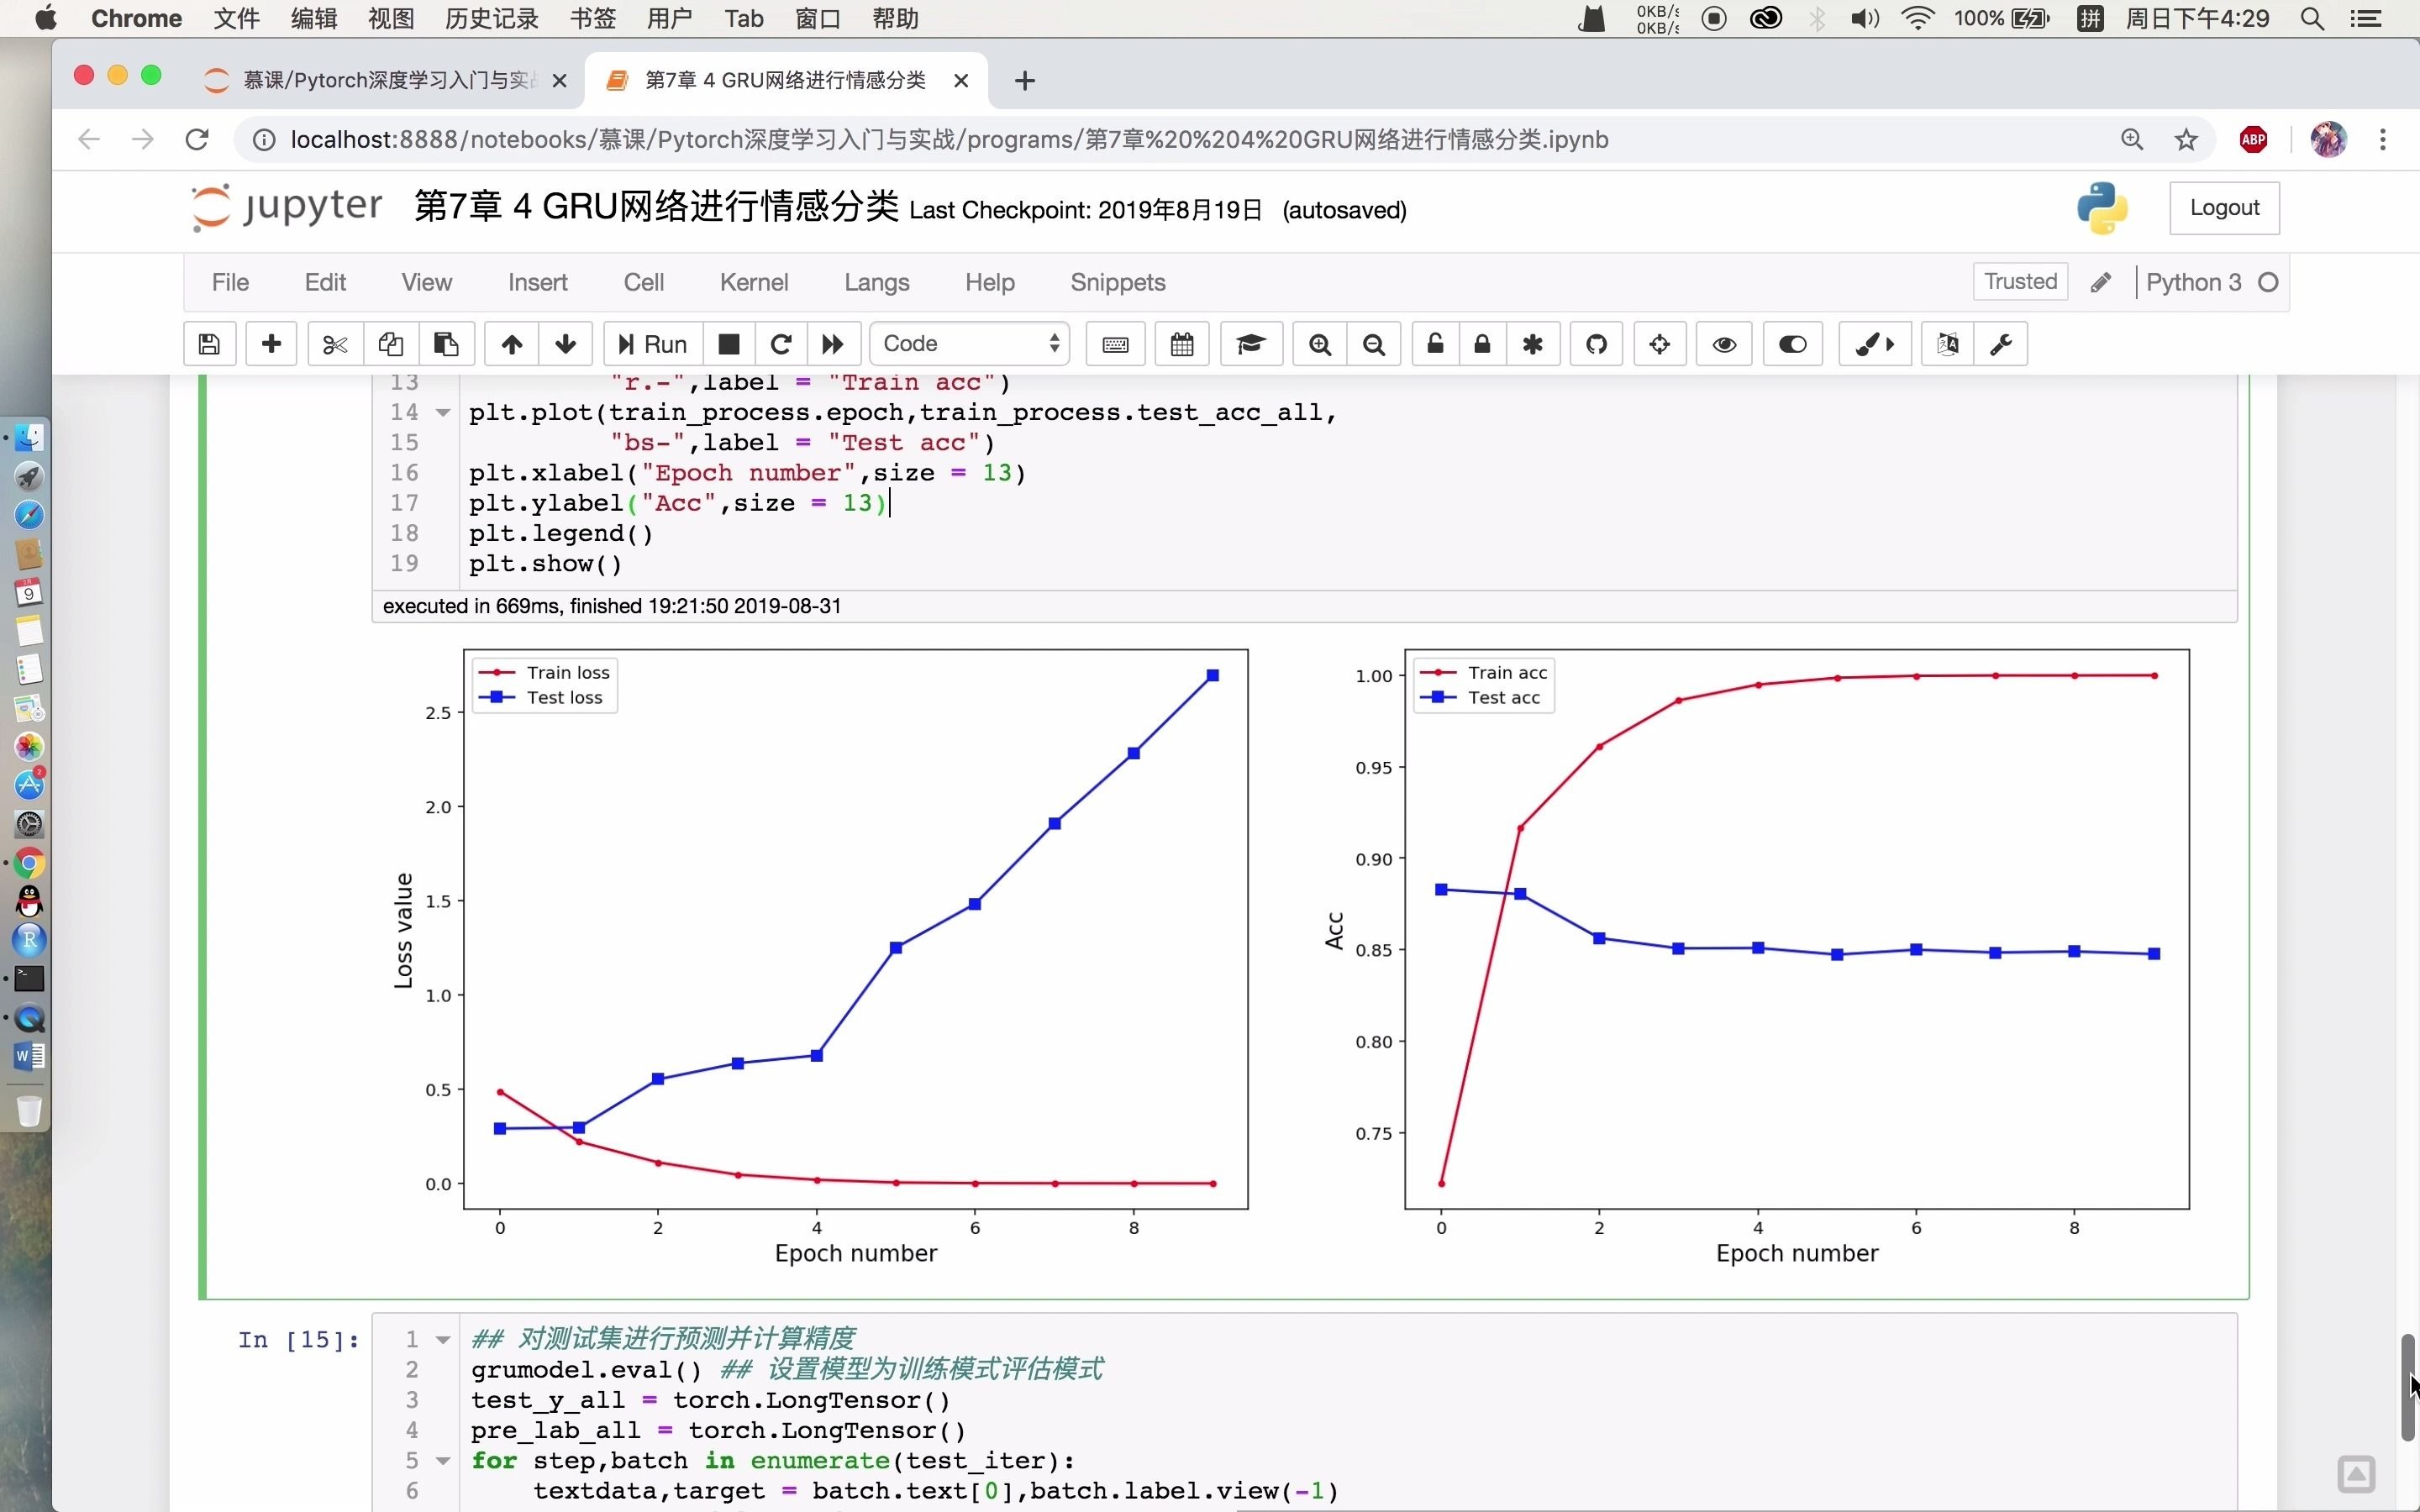Save the notebook with floppy disk icon

(x=209, y=344)
